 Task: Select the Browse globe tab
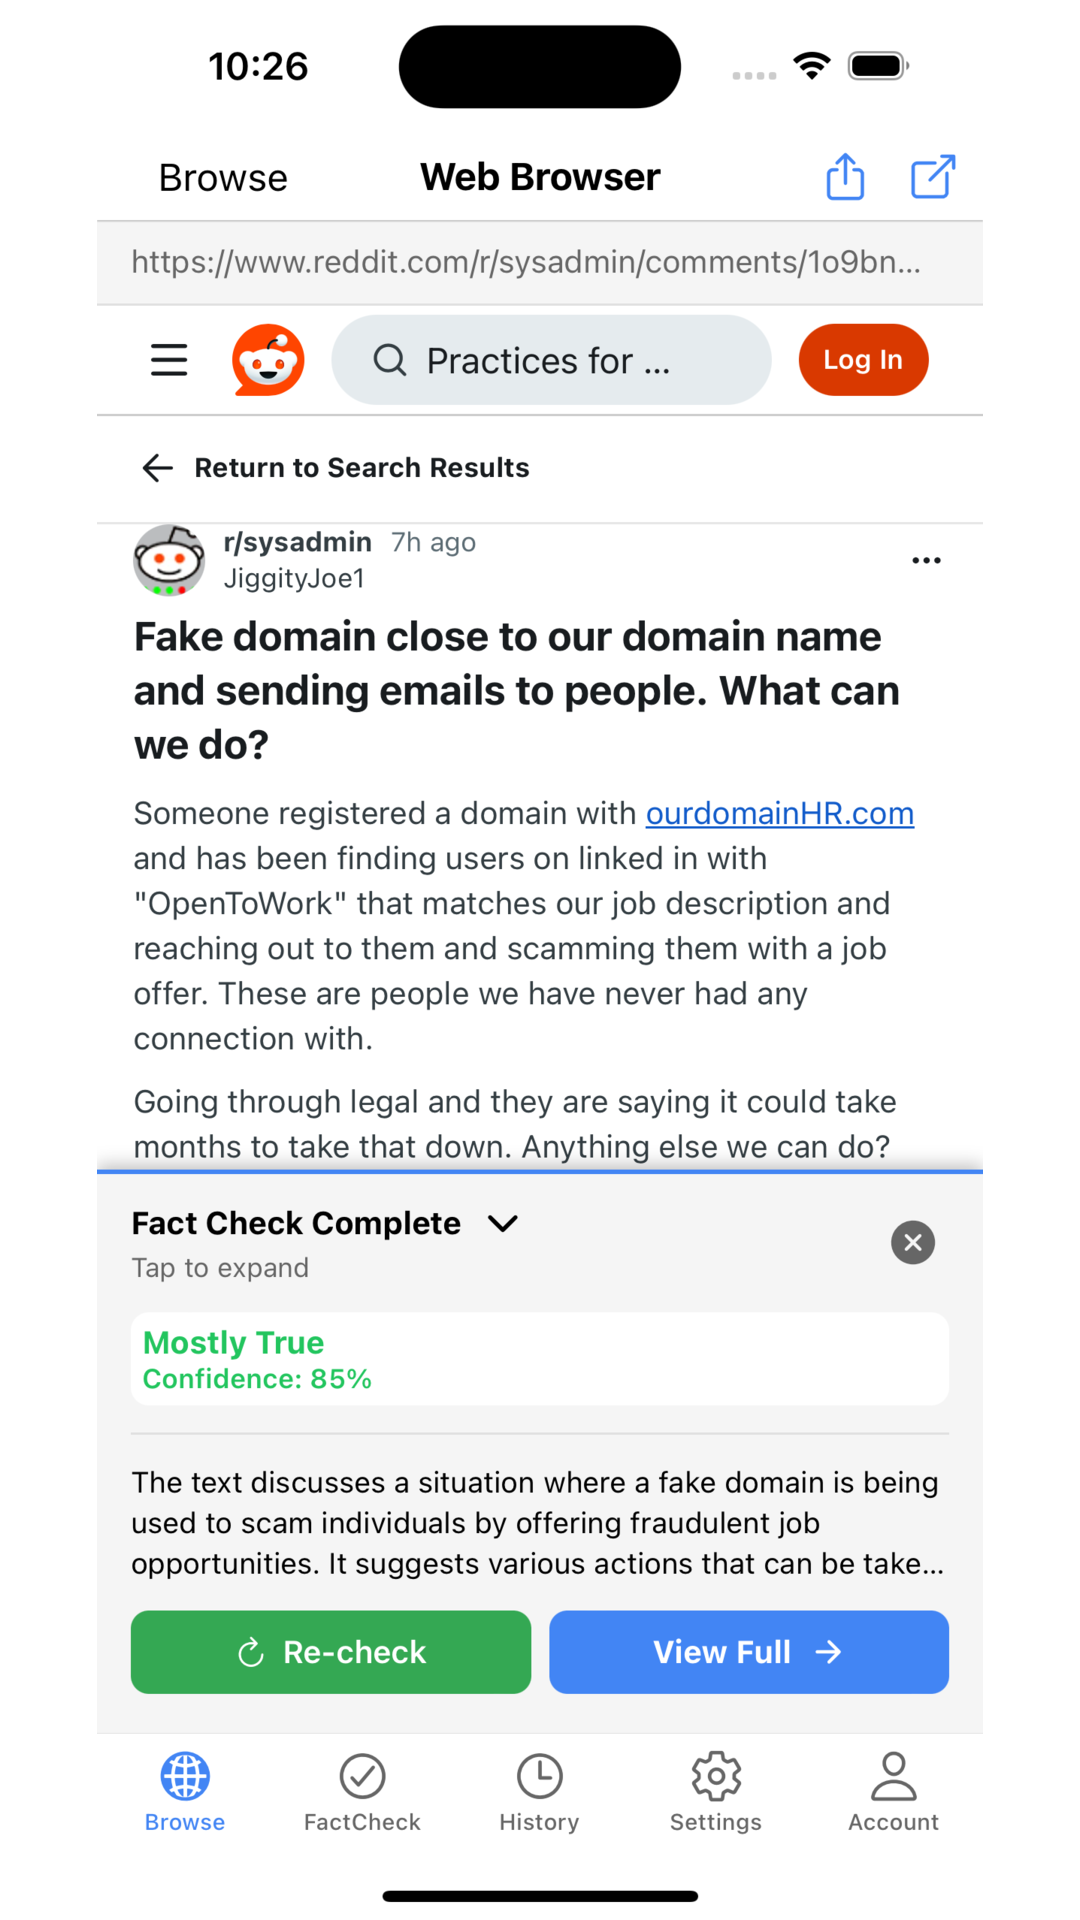click(185, 1792)
